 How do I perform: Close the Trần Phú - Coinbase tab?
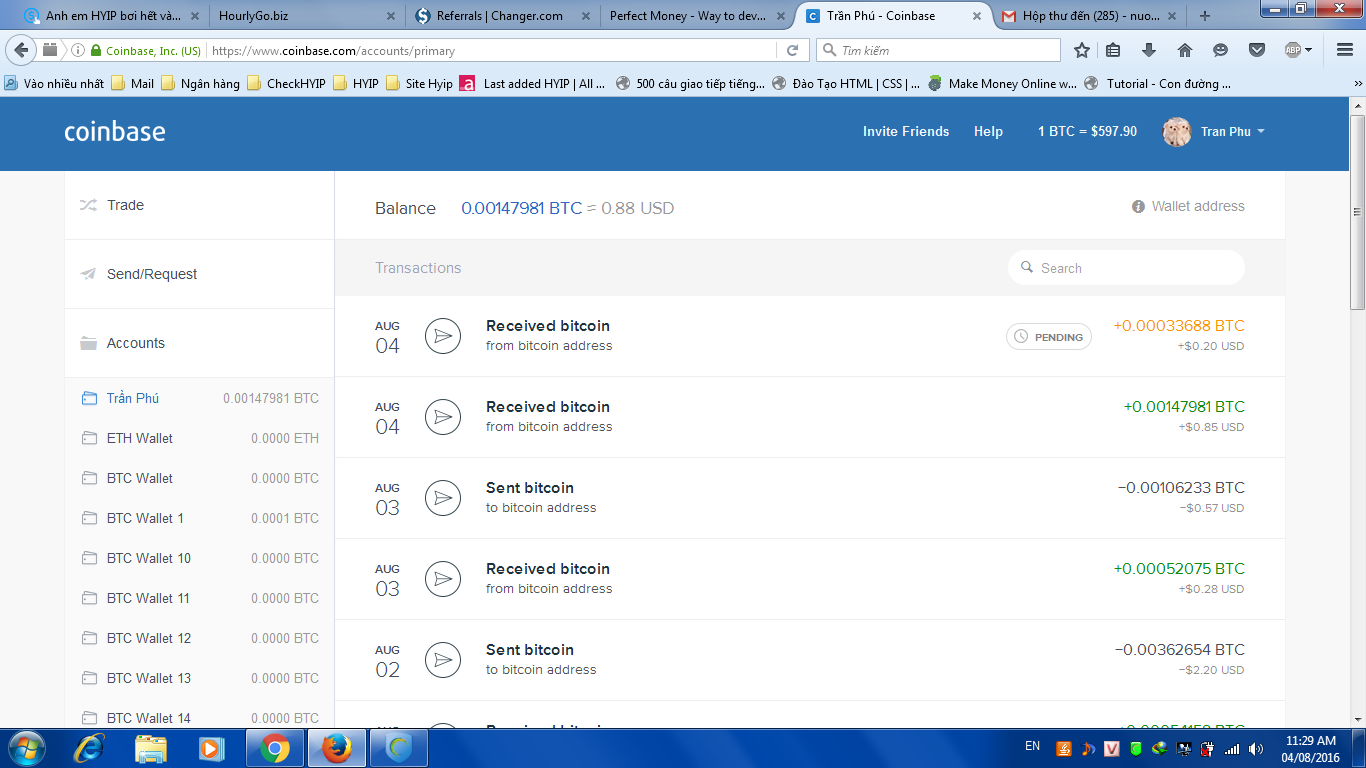(977, 16)
